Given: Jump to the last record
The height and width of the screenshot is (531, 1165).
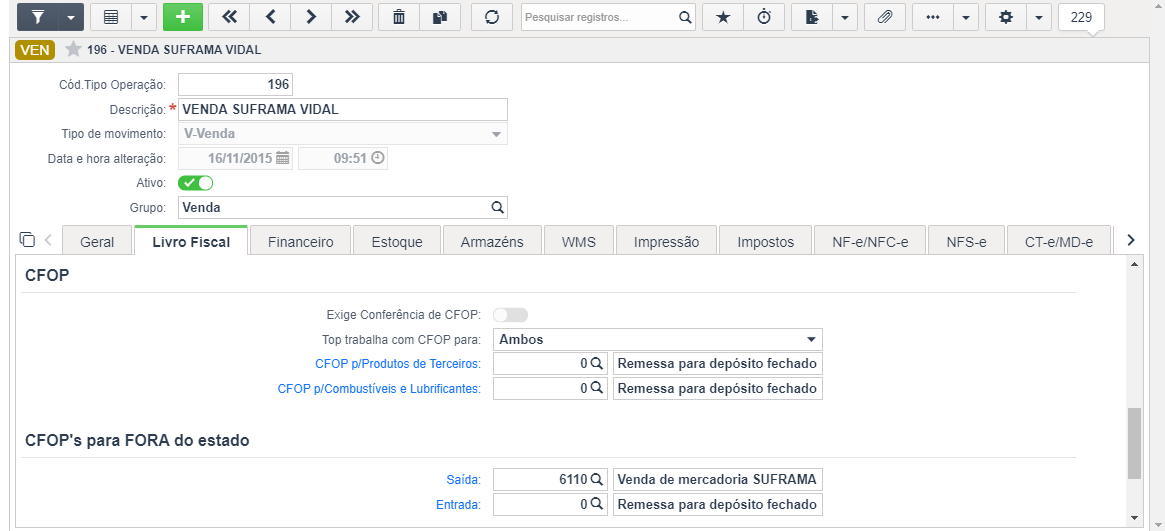Looking at the screenshot, I should tap(351, 17).
